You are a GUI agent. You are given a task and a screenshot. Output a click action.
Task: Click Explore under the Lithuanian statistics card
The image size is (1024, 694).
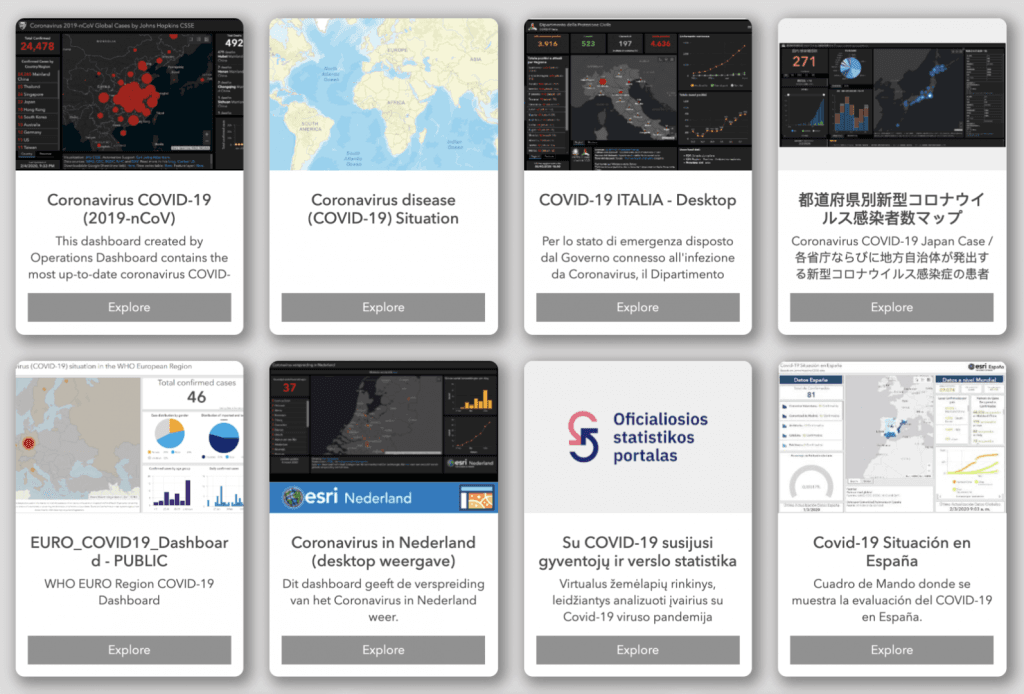pos(637,650)
